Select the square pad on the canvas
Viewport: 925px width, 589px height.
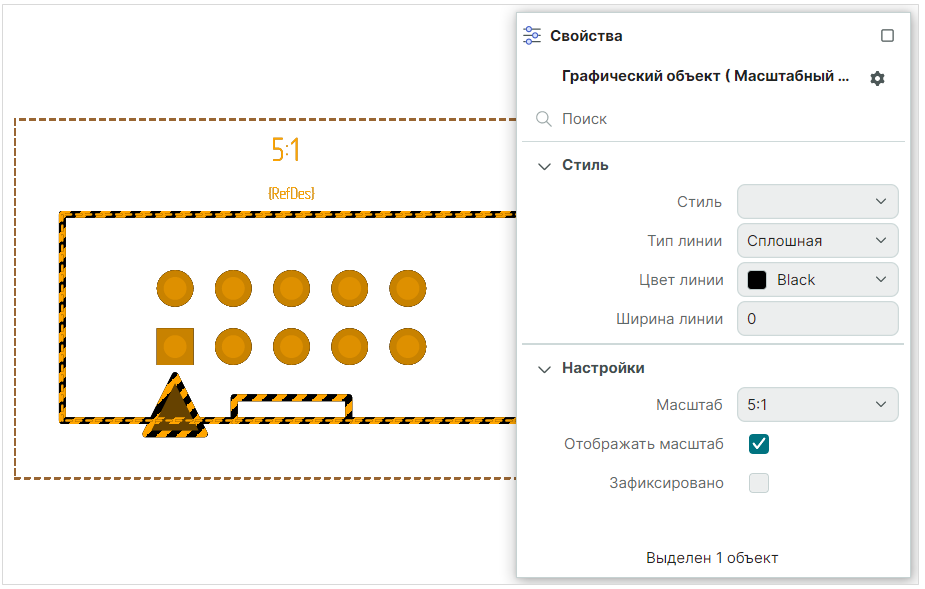175,347
